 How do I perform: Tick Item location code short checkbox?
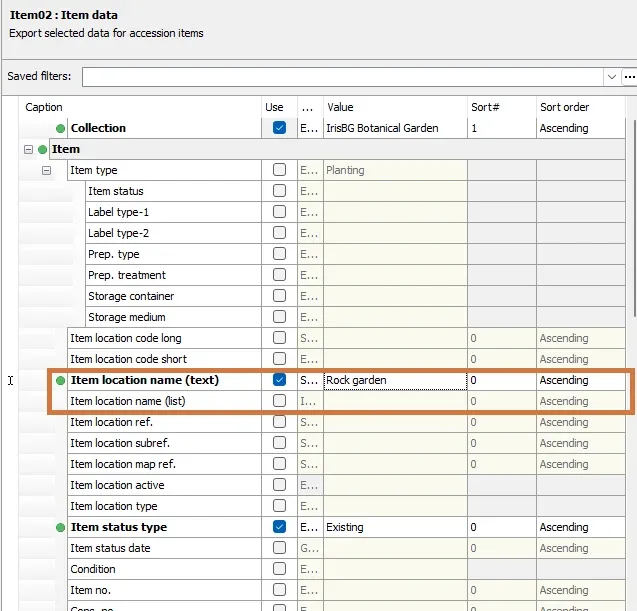[x=279, y=359]
